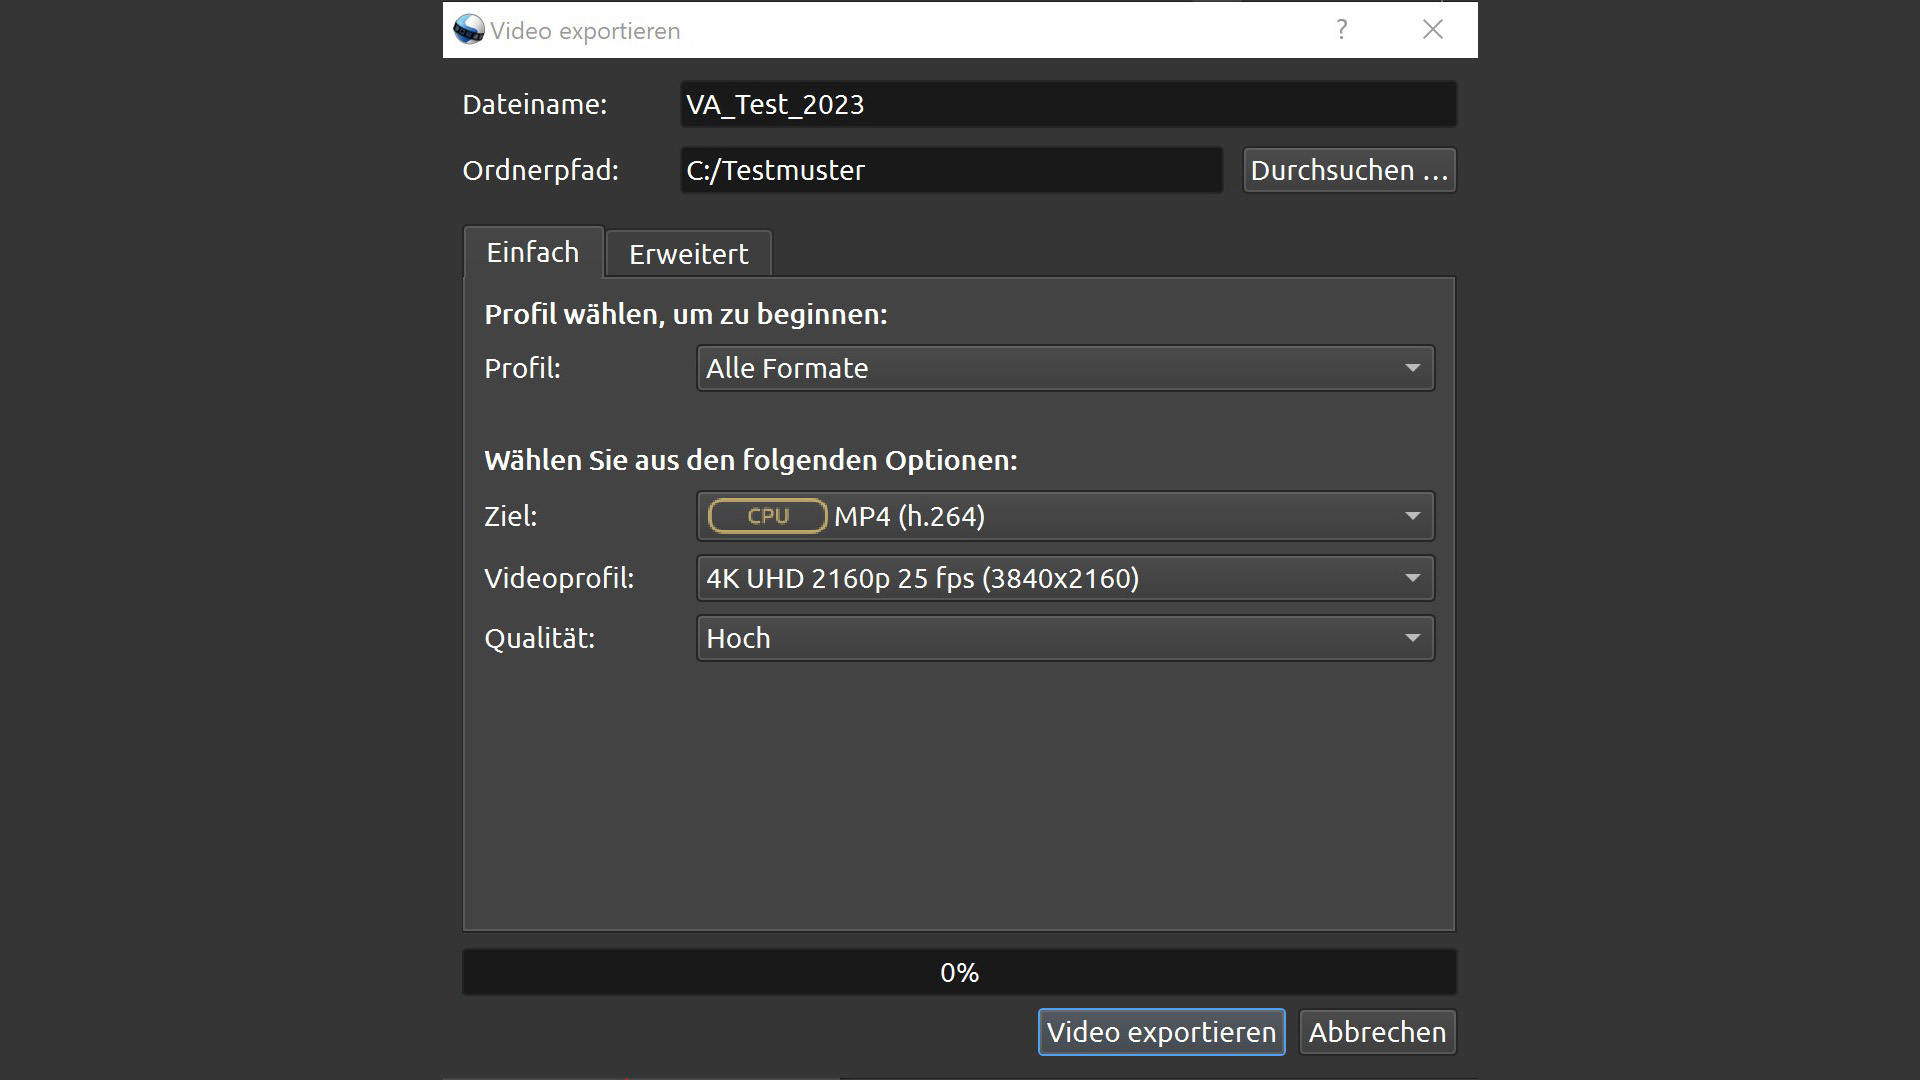Click the OpenShot logo in title bar
Image resolution: width=1920 pixels, height=1080 pixels.
pos(468,30)
